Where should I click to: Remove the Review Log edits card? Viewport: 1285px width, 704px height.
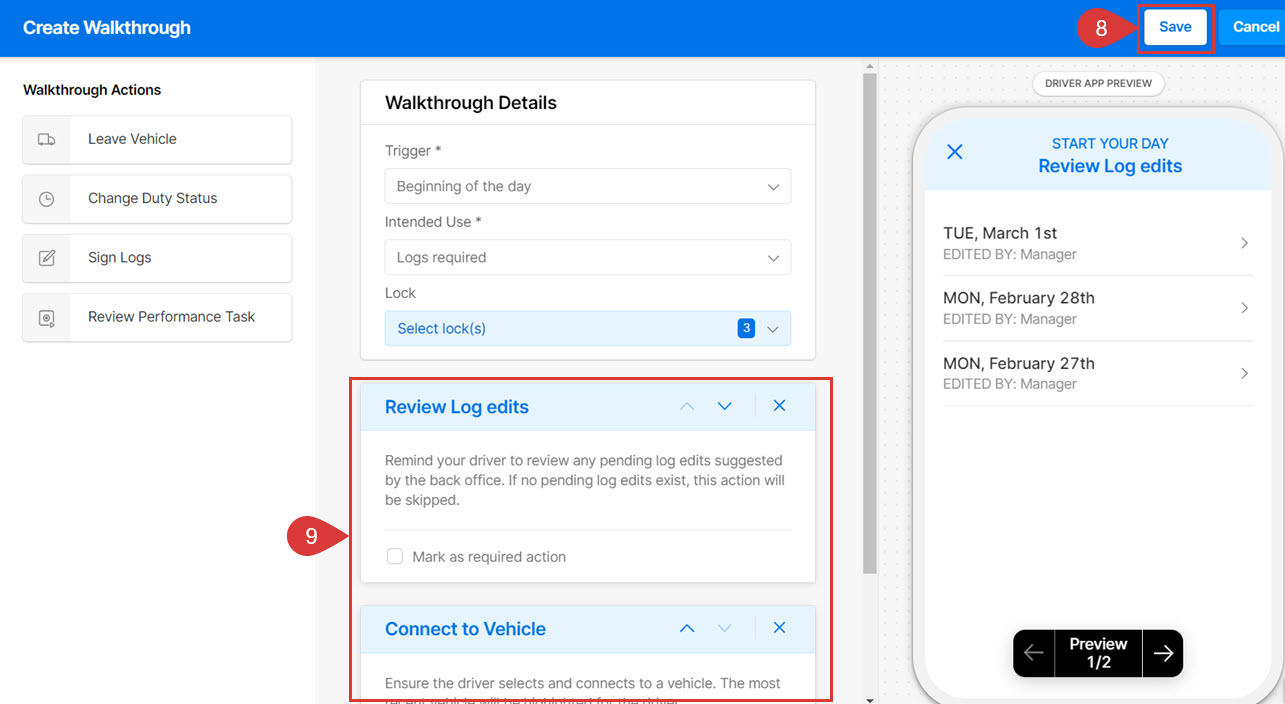(x=780, y=406)
